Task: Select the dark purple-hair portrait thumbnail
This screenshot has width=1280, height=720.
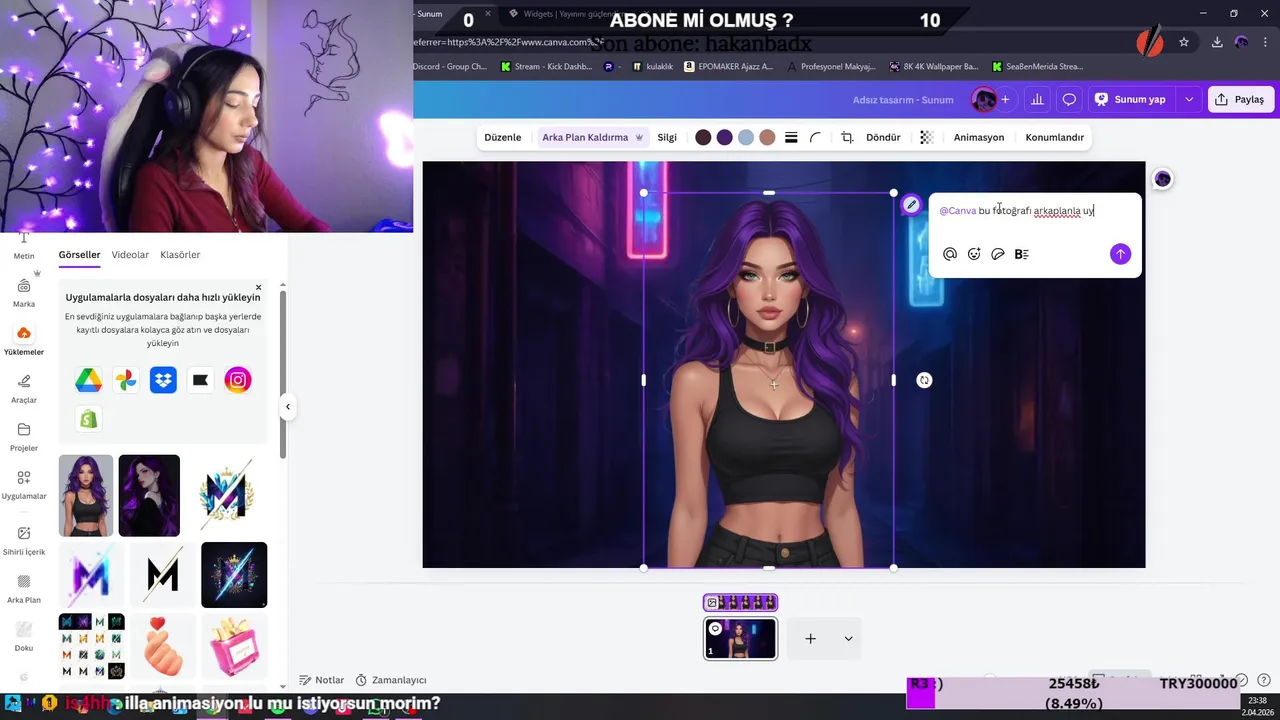Action: click(x=149, y=496)
